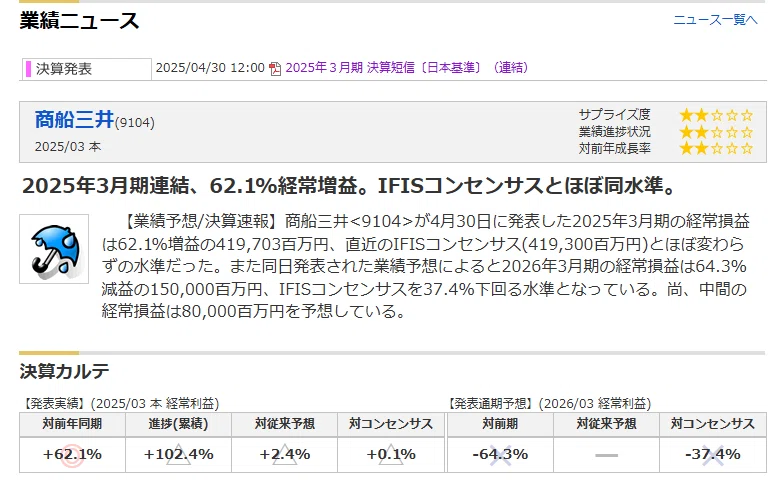Click the red circle mark on +62.1%
Screen dimensions: 775x485
coord(72,455)
